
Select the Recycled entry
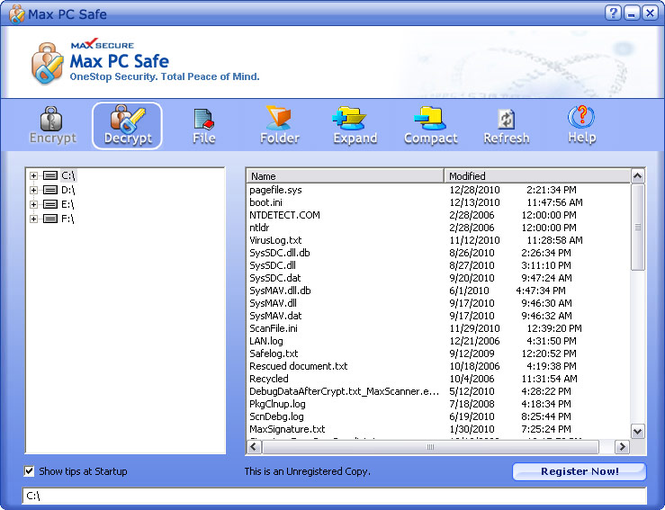click(x=268, y=379)
